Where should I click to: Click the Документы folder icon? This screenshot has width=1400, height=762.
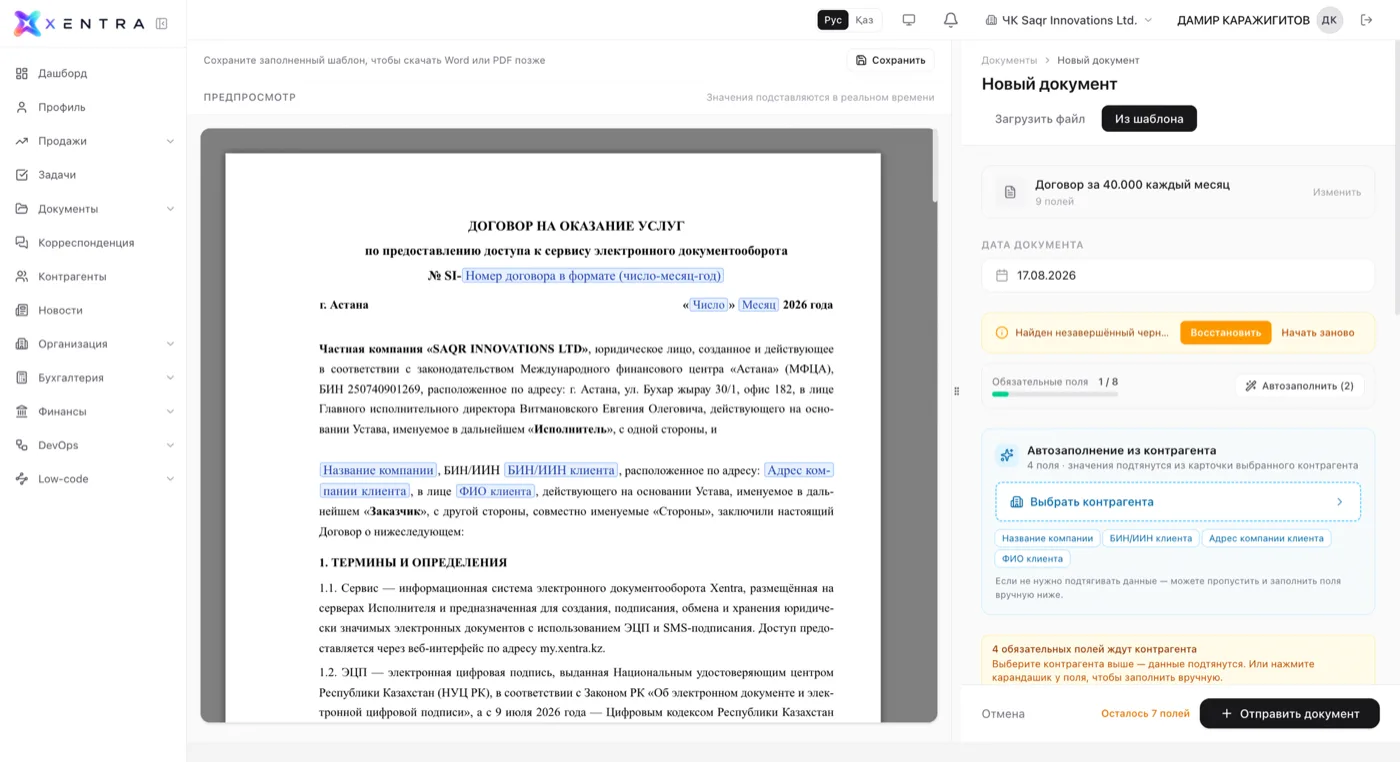[x=22, y=209]
